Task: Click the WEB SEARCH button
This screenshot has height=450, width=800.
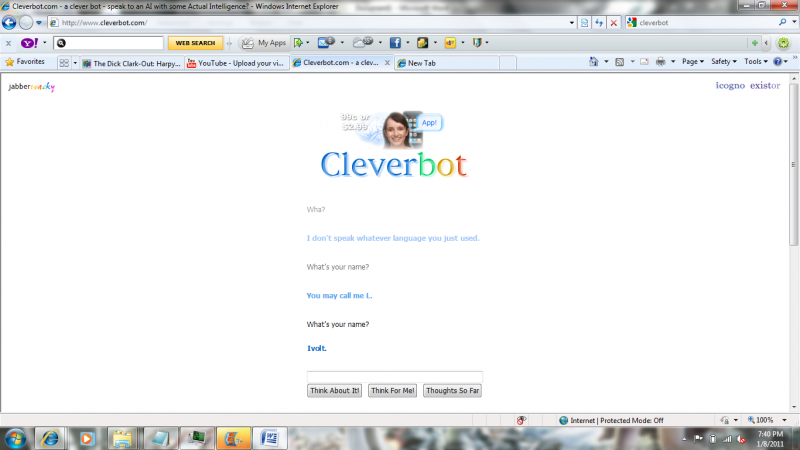Action: 195,43
